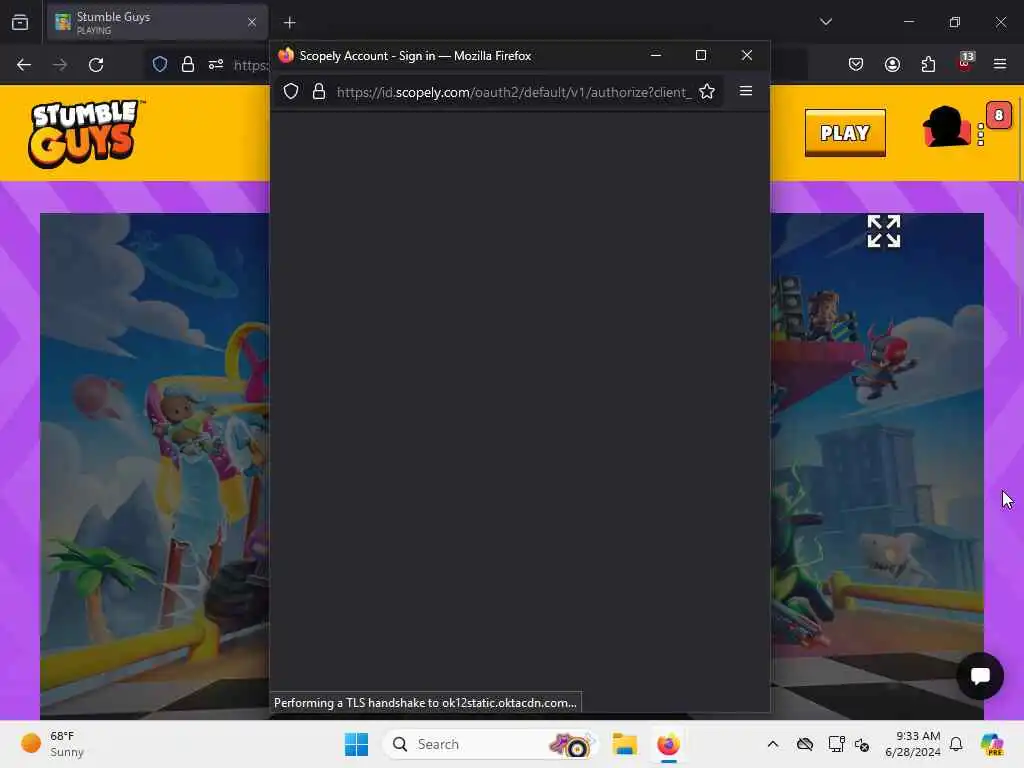Screen dimensions: 1024x768
Task: Click the display/network tray icon
Action: click(836, 744)
